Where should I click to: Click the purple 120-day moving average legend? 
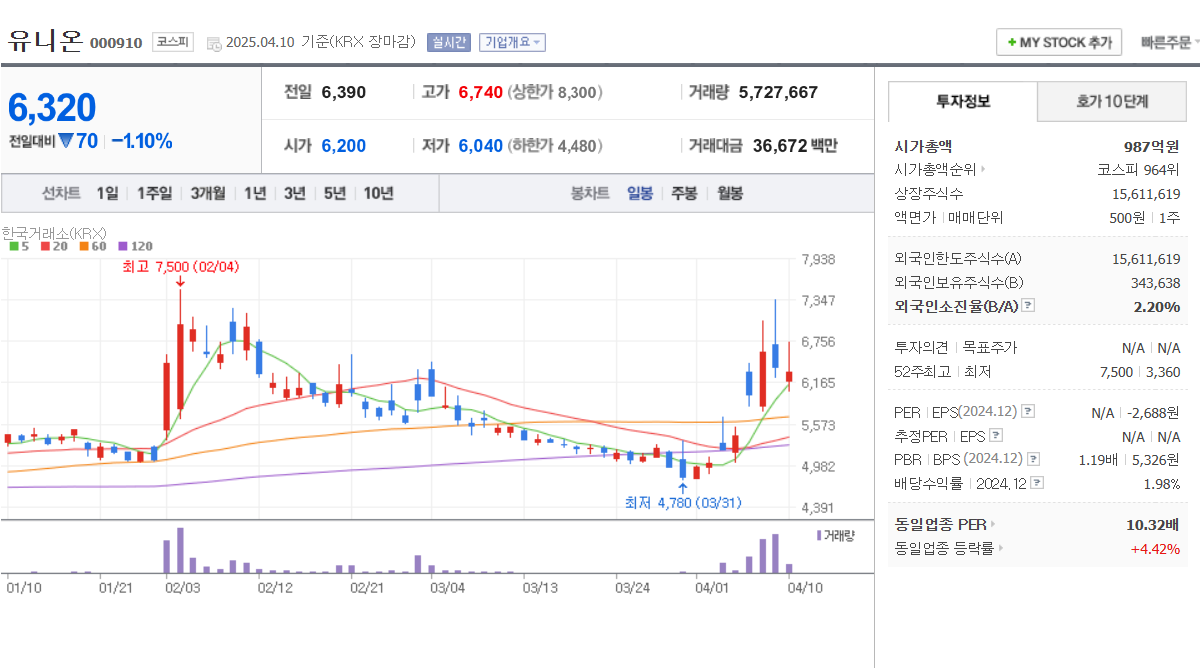point(135,245)
